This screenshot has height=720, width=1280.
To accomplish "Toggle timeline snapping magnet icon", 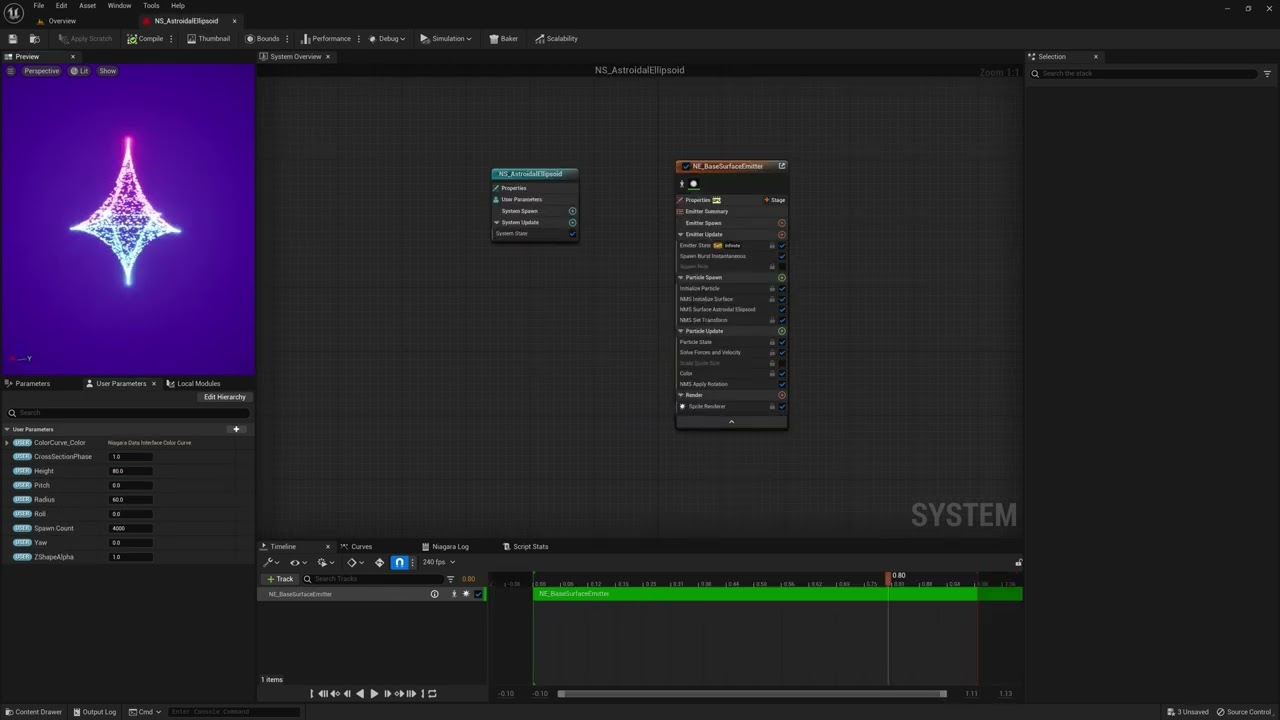I will tap(399, 563).
